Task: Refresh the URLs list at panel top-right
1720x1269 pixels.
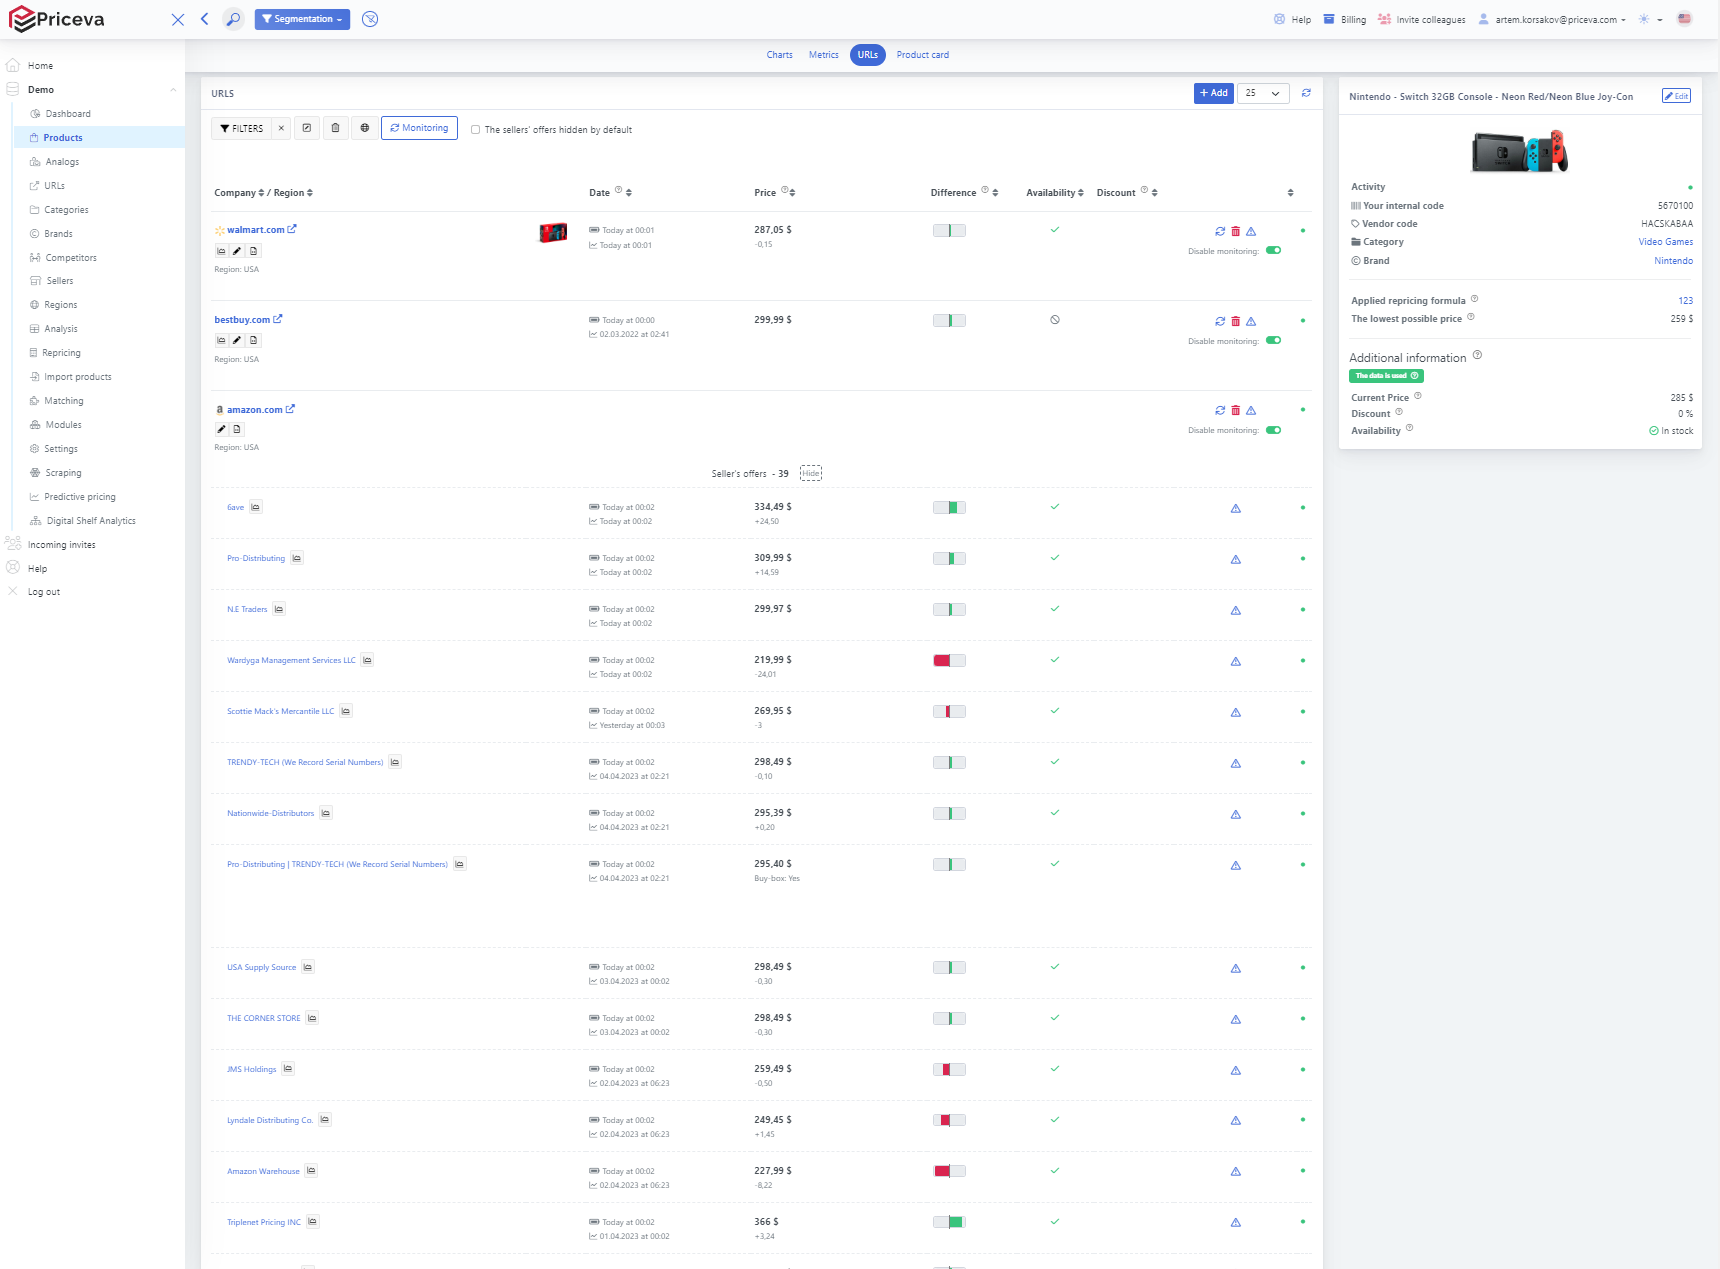Action: 1306,93
